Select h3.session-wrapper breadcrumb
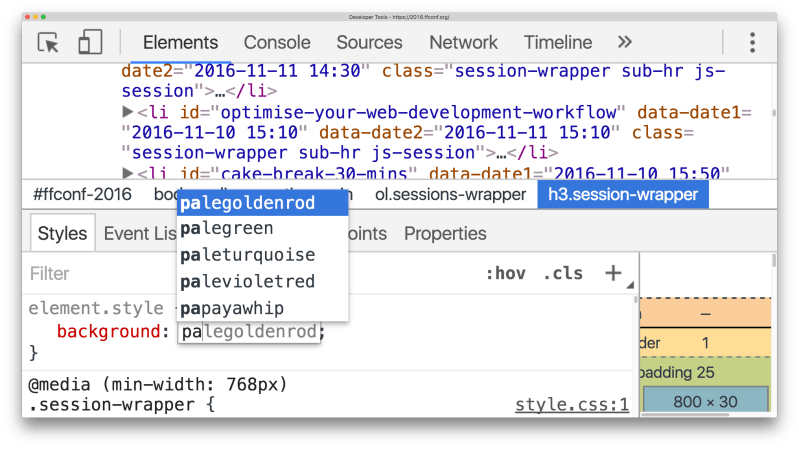 coord(623,194)
